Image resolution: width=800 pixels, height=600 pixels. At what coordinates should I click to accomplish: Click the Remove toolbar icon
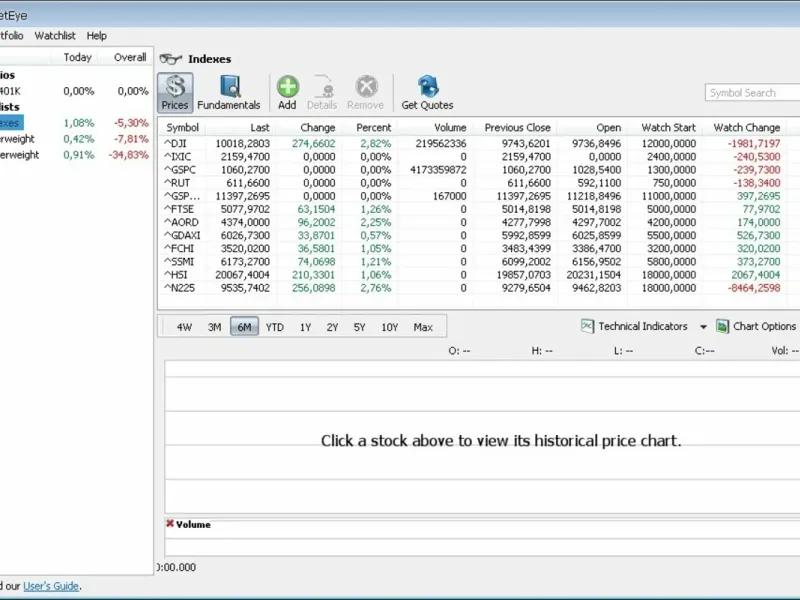point(365,93)
